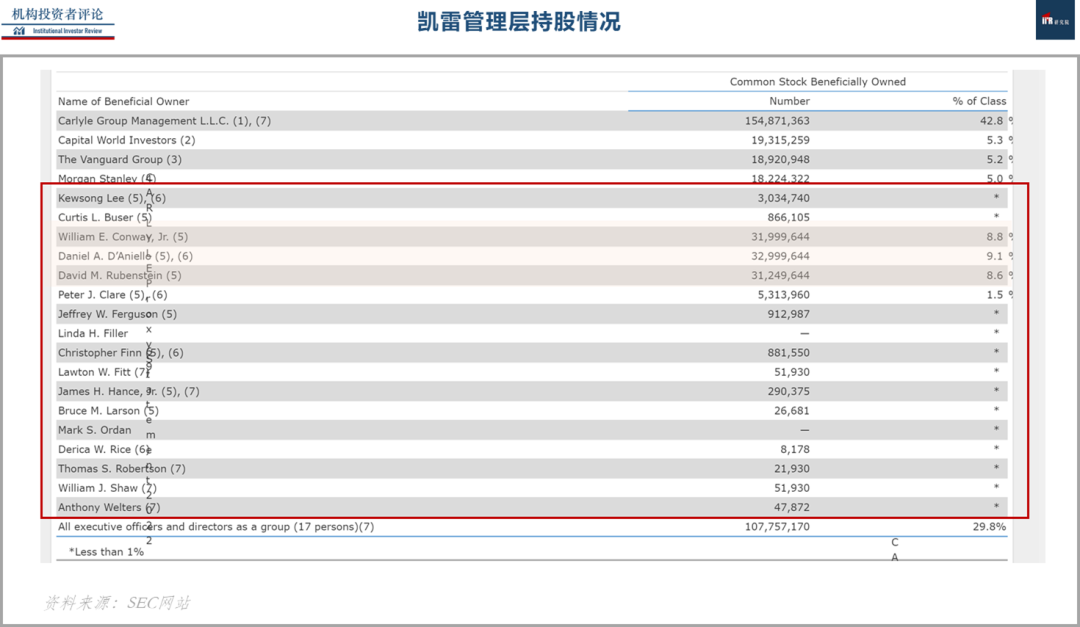The image size is (1080, 627).
Task: Click the value 21,930
Action: pos(792,468)
